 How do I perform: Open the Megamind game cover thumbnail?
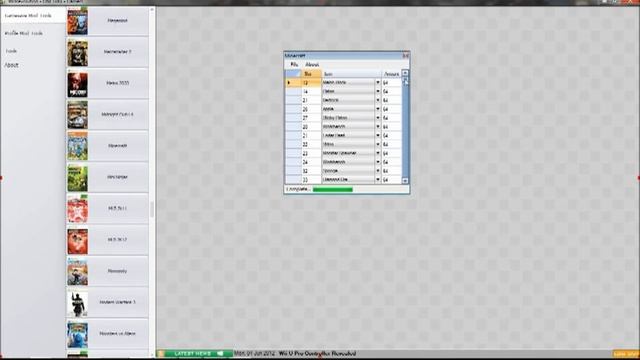(77, 21)
